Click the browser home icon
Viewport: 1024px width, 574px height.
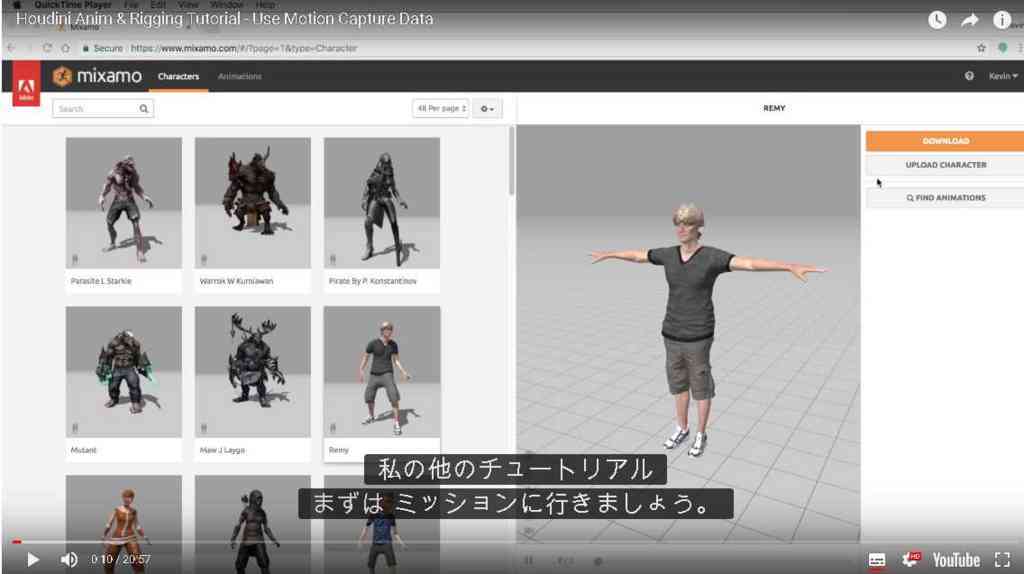65,48
